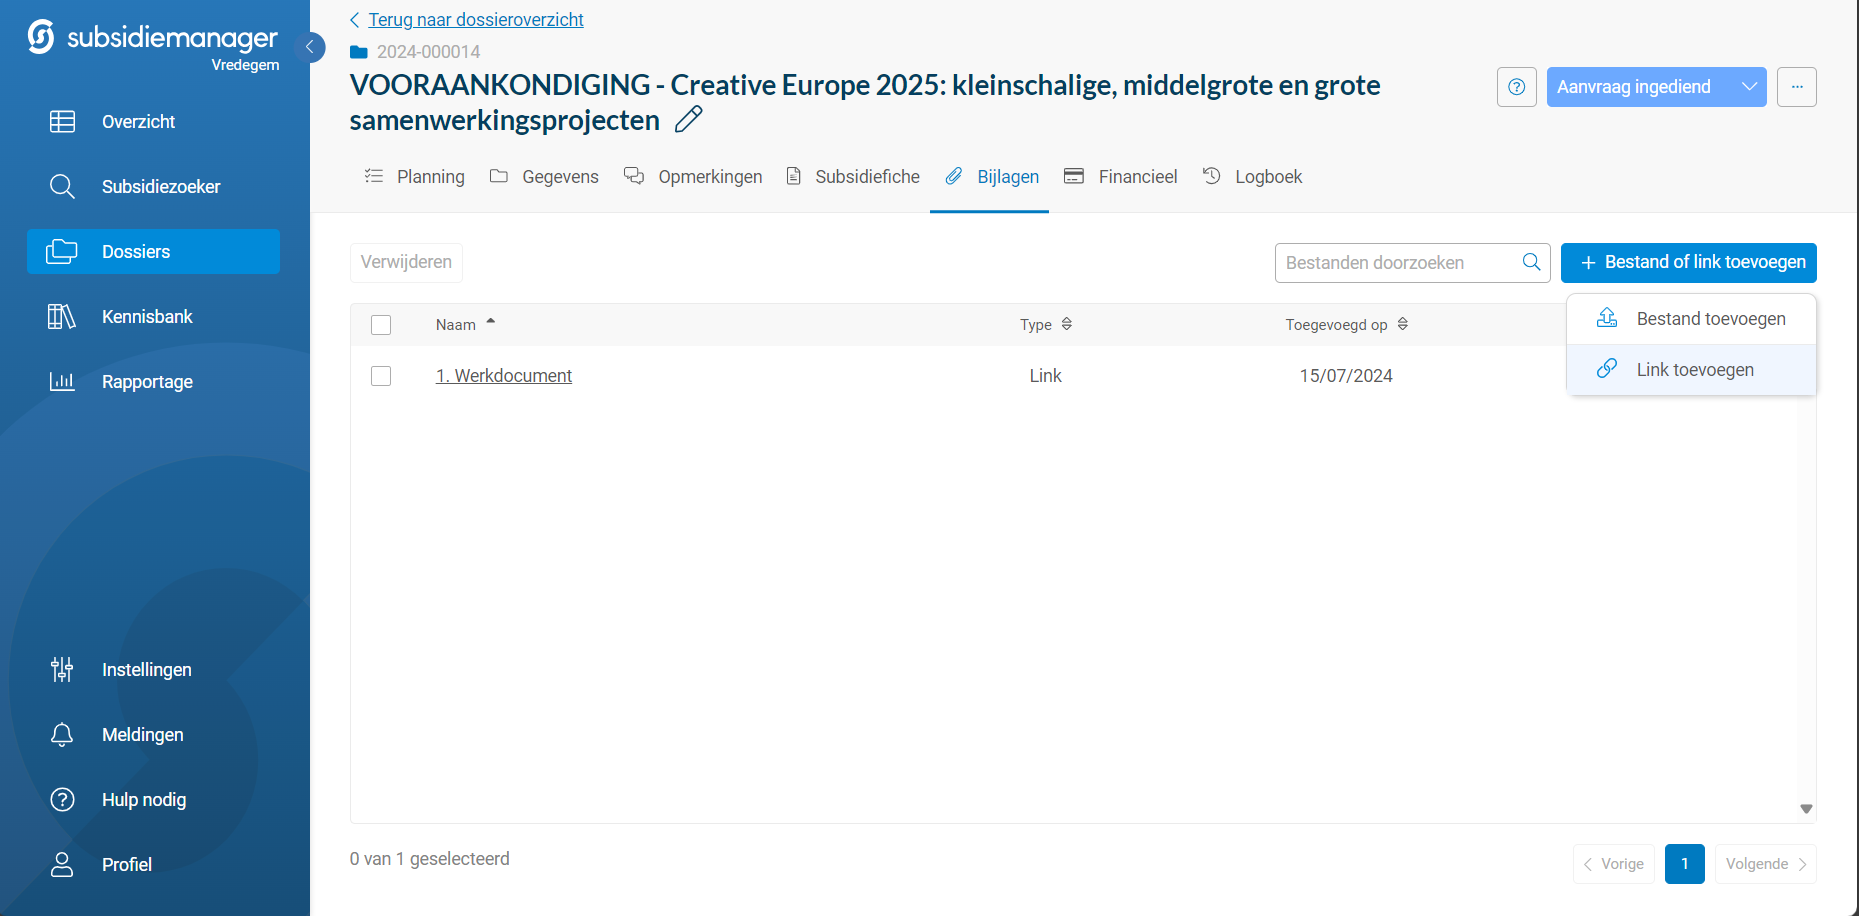The width and height of the screenshot is (1859, 916).
Task: Go back via Terug naar dossieroverzicht
Action: (x=475, y=20)
